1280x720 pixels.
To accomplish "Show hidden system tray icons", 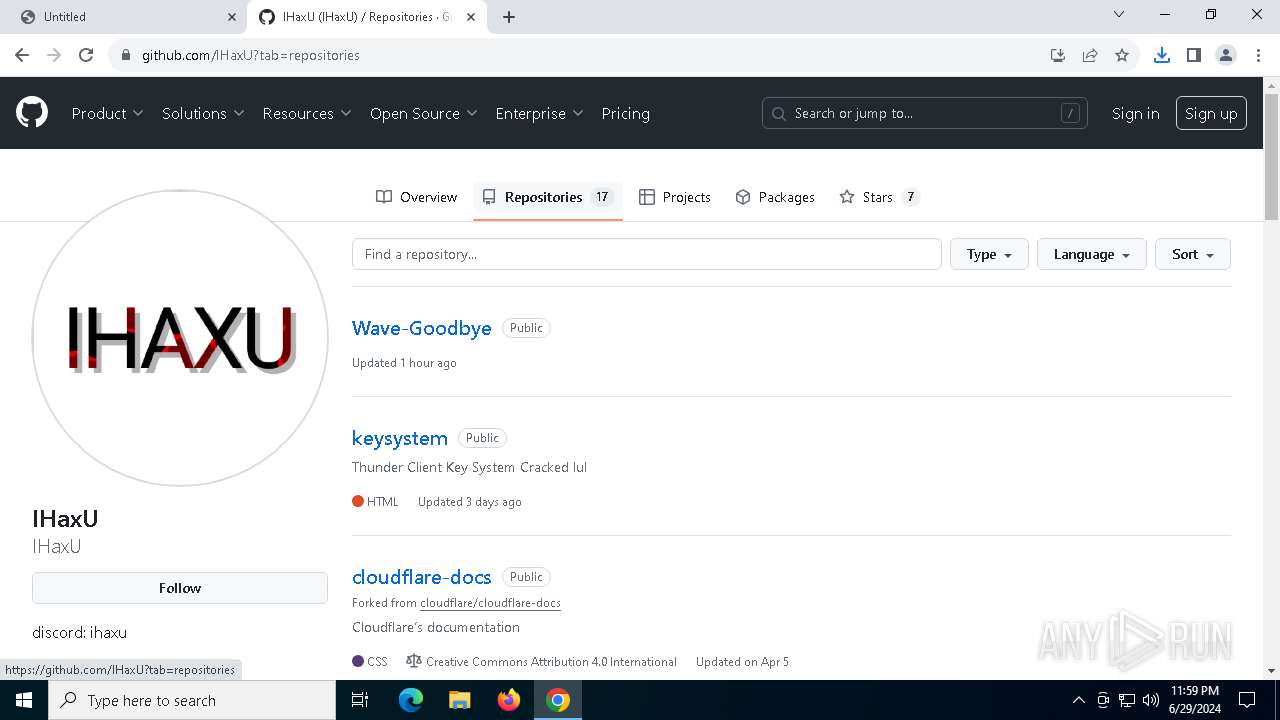I will click(x=1078, y=700).
